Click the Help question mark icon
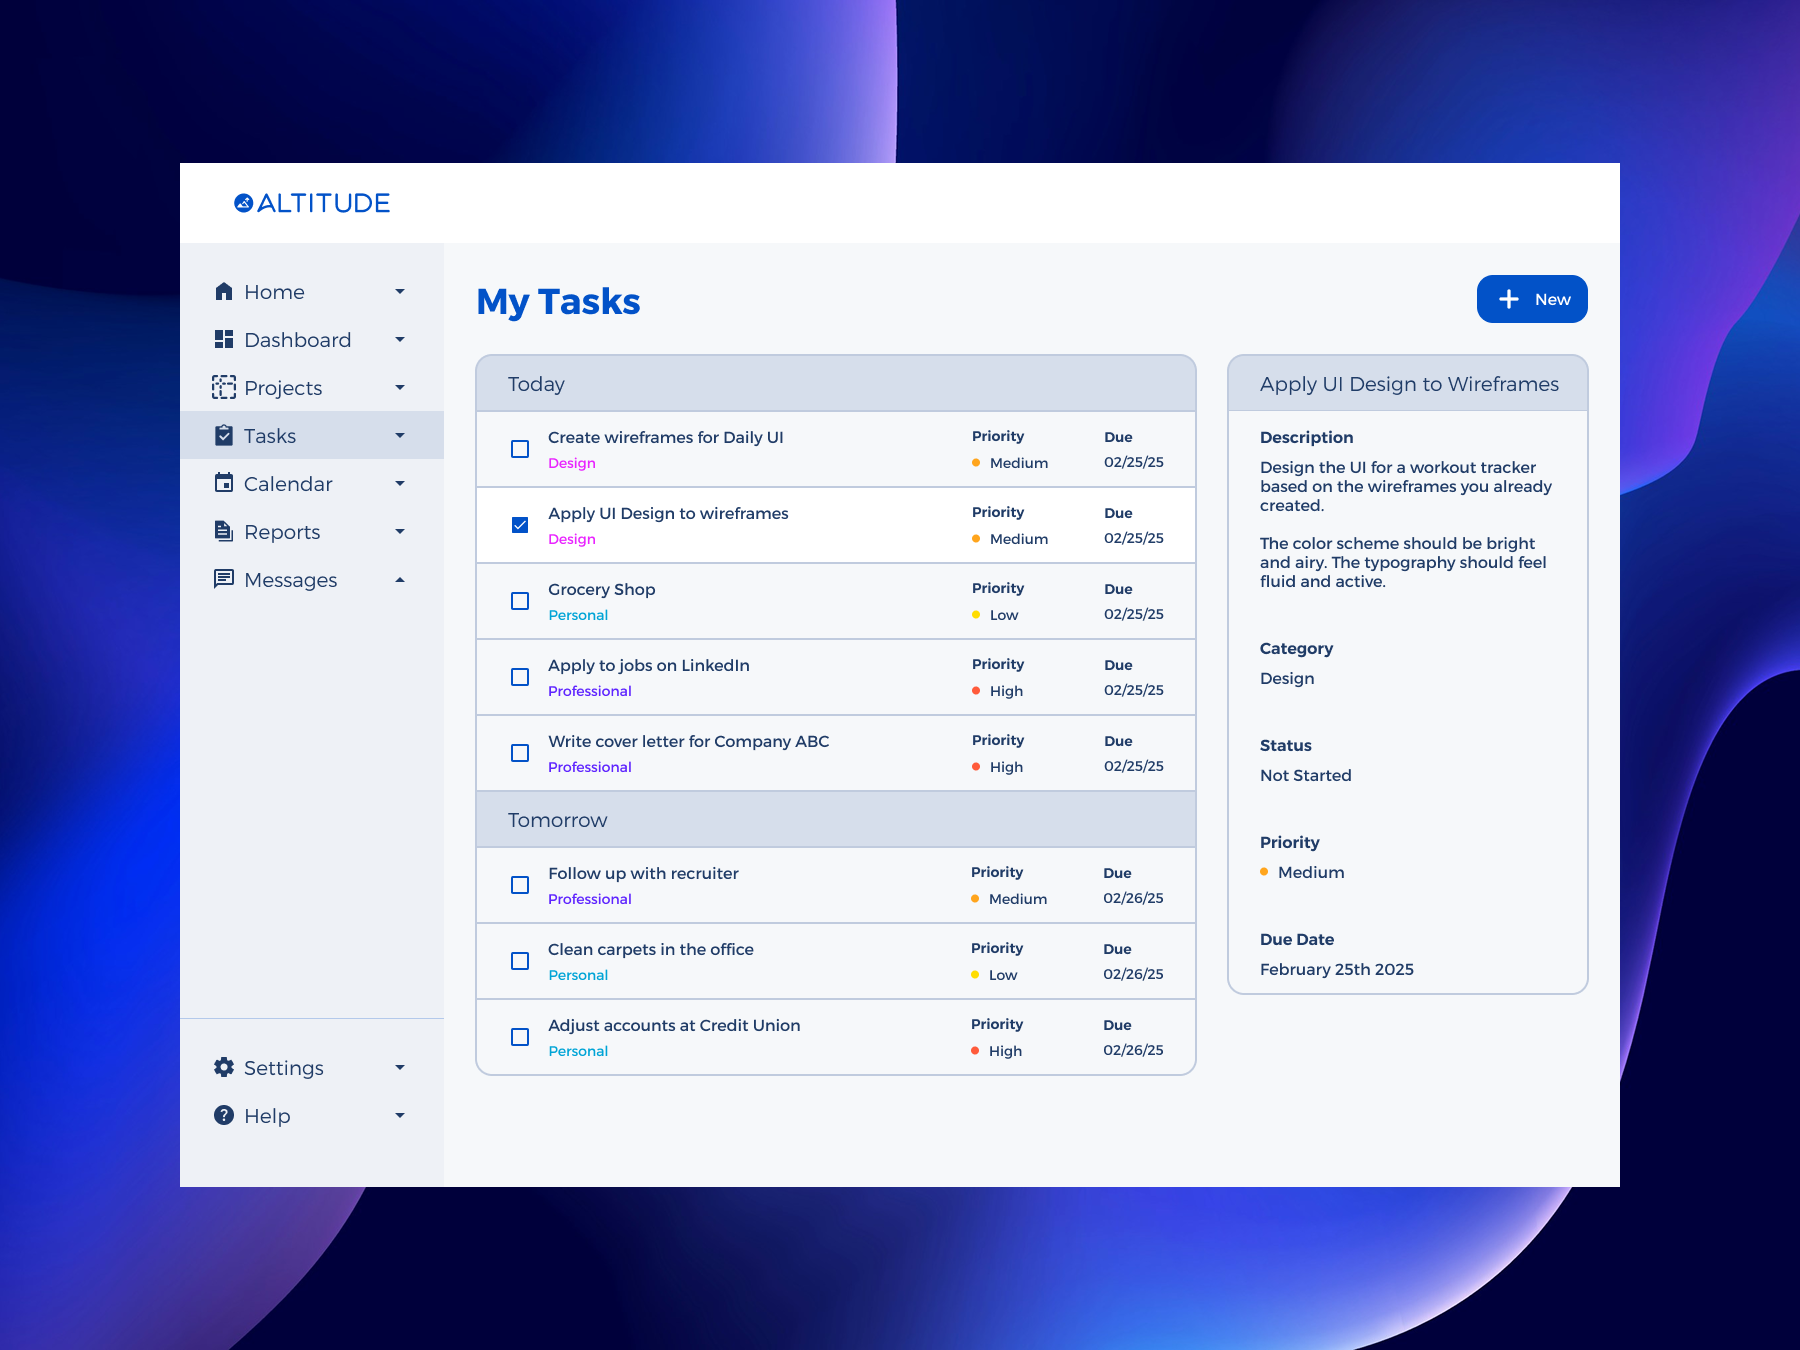Image resolution: width=1800 pixels, height=1350 pixels. point(224,1115)
